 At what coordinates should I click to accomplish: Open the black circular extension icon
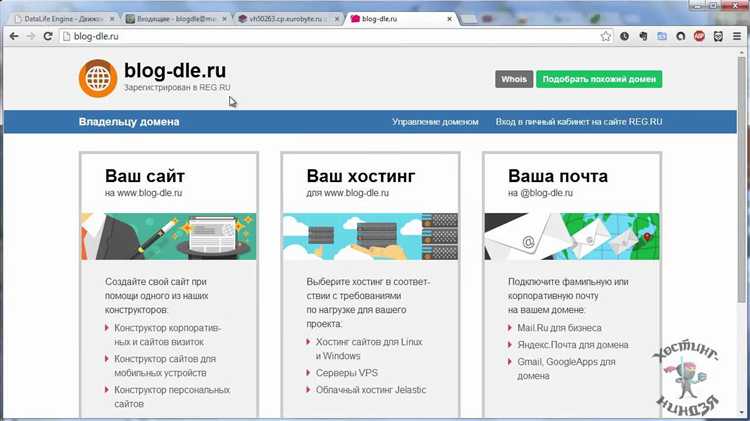[x=680, y=36]
